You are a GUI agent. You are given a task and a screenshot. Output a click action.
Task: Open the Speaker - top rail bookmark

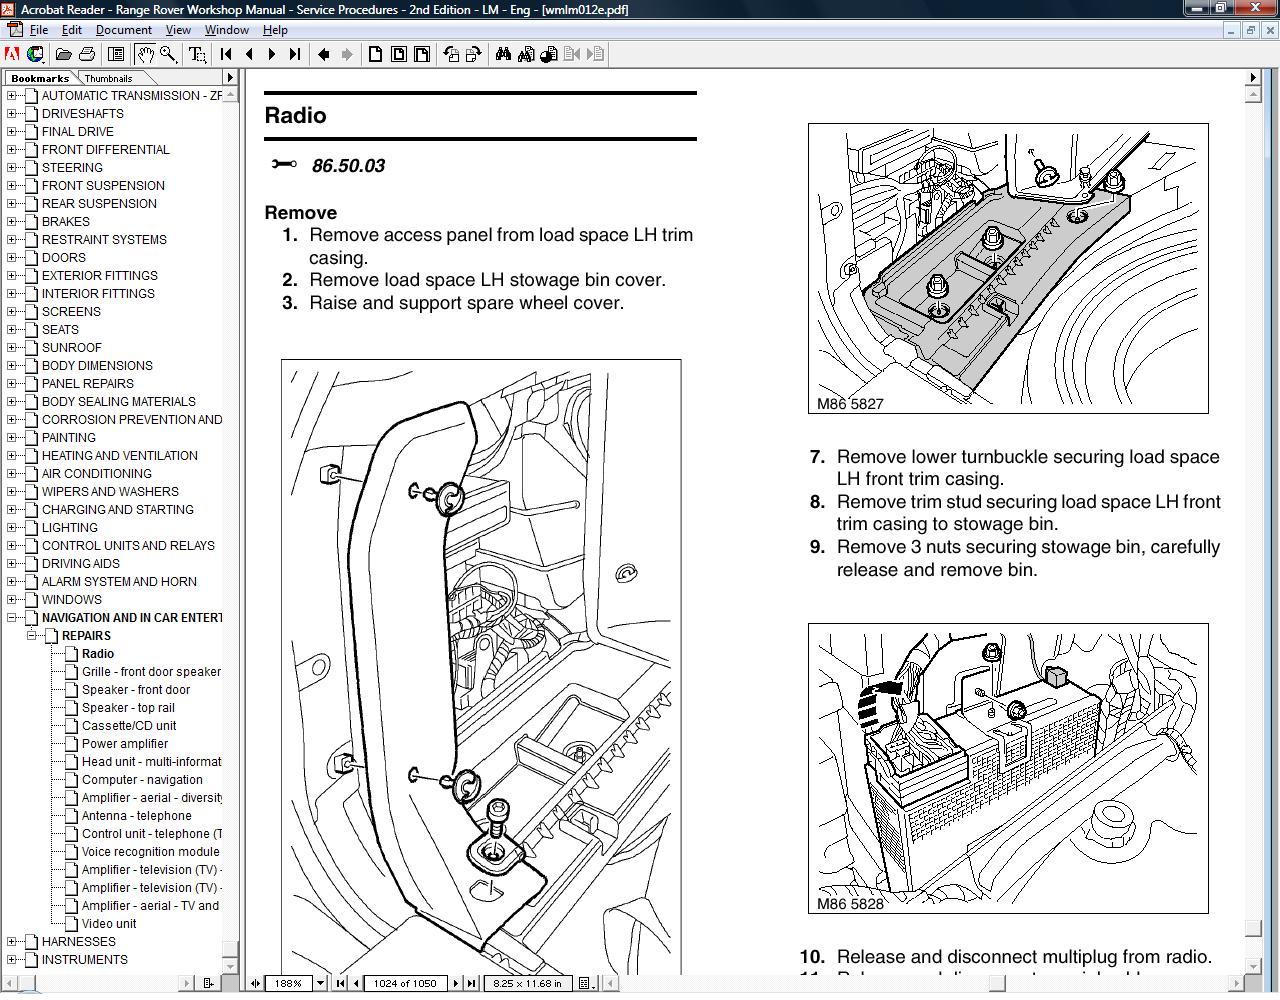click(x=128, y=708)
